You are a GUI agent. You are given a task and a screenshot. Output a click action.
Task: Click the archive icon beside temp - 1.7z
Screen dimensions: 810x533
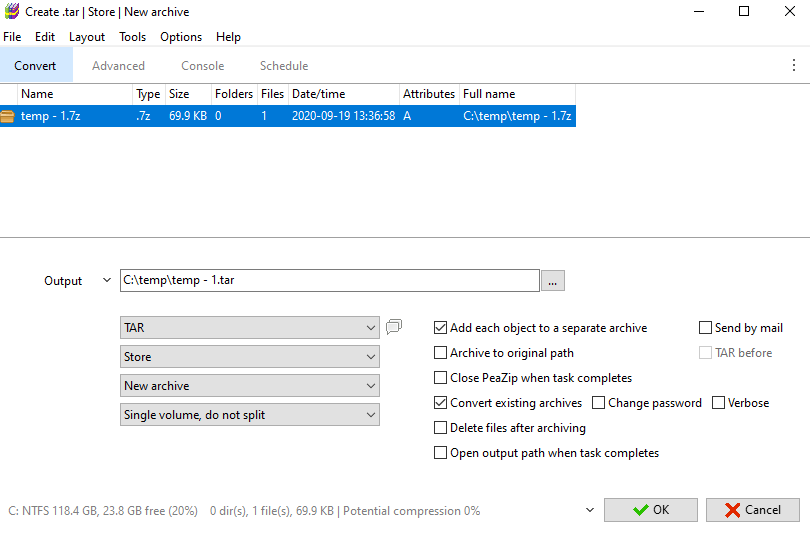point(7,116)
